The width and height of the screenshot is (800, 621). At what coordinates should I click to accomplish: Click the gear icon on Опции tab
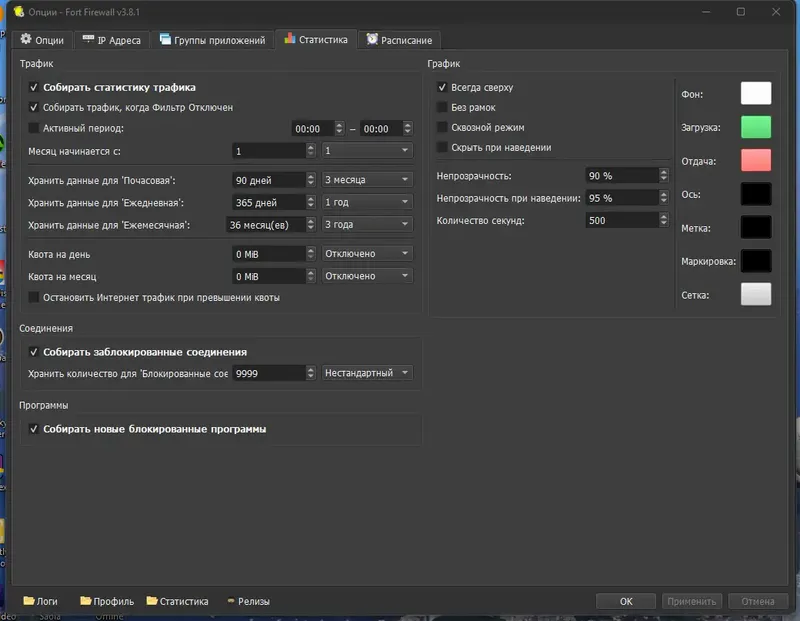pyautogui.click(x=26, y=39)
